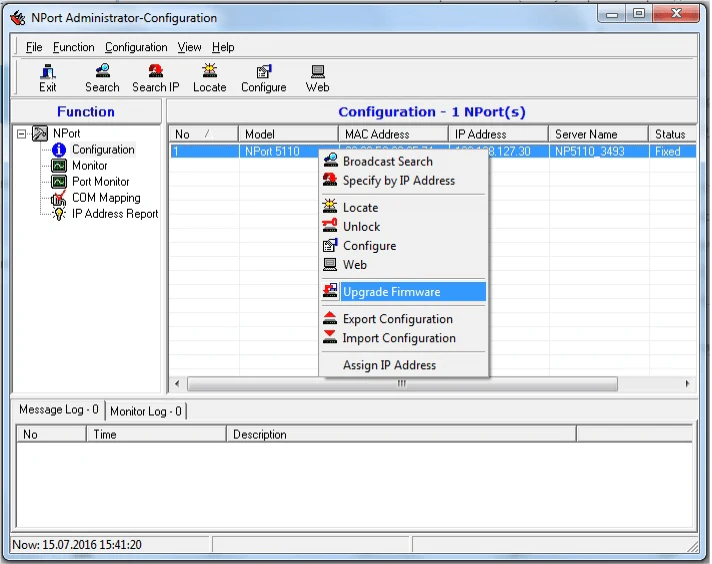Click the Search toolbar icon
Screen dimensions: 712x564
102,77
